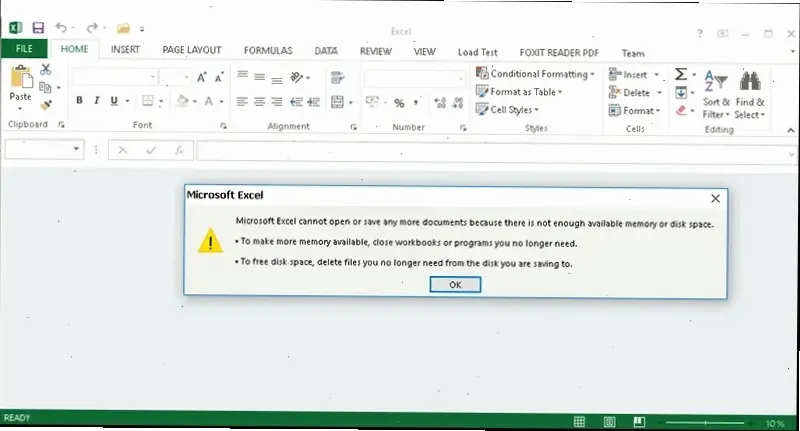Click the Percent Style icon
Image resolution: width=800 pixels, height=431 pixels.
(399, 102)
